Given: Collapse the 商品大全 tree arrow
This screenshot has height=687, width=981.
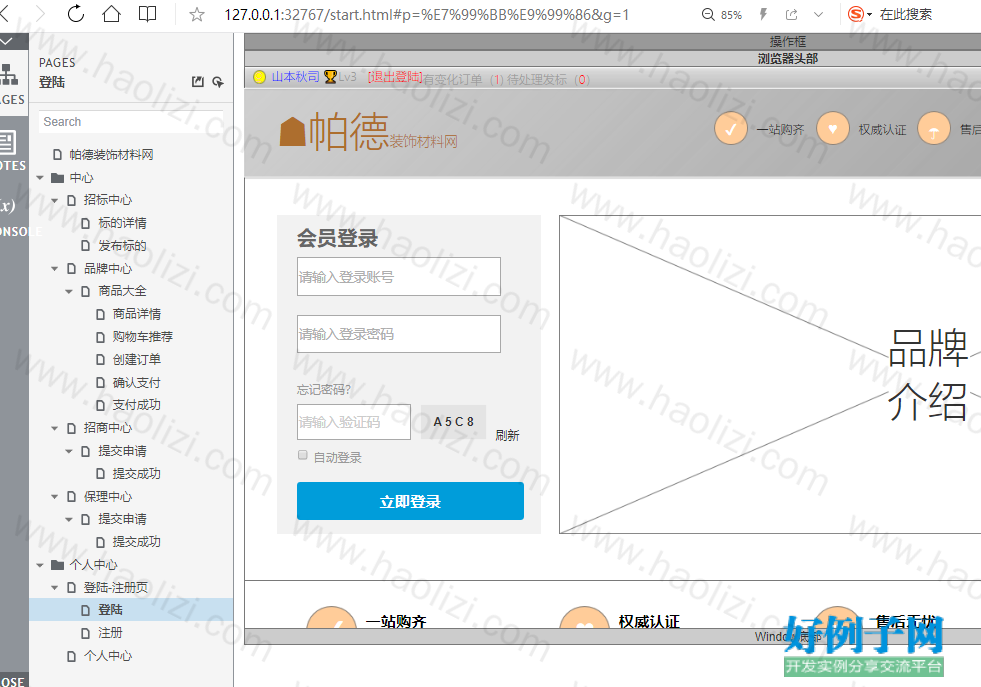Looking at the screenshot, I should [x=69, y=291].
